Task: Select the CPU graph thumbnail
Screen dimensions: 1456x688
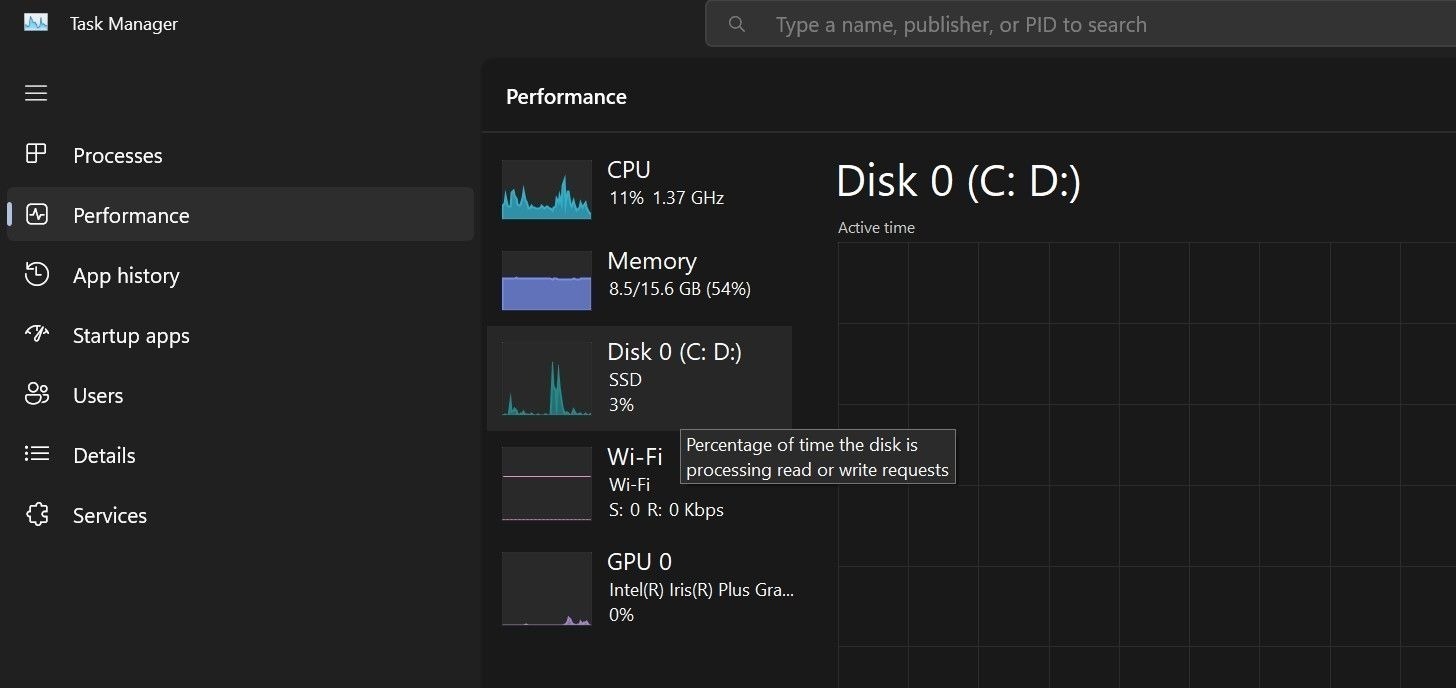Action: tap(546, 189)
